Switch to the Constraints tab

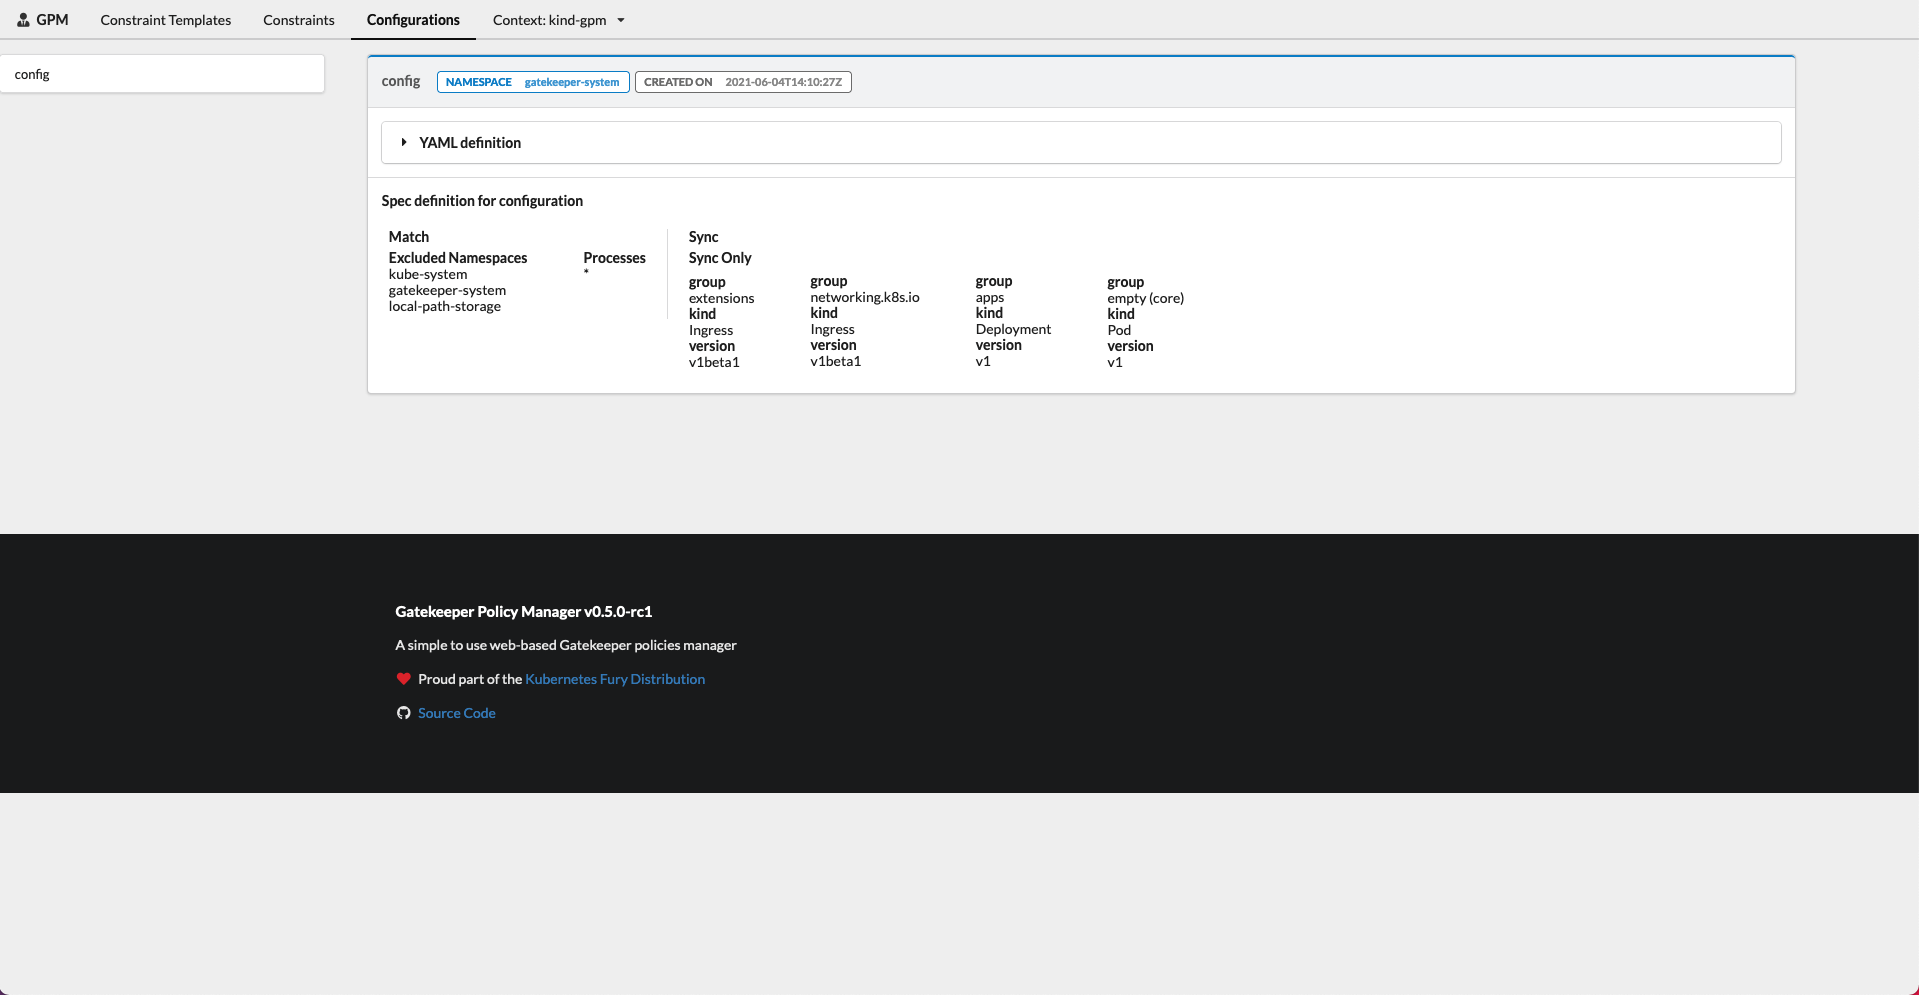(299, 20)
